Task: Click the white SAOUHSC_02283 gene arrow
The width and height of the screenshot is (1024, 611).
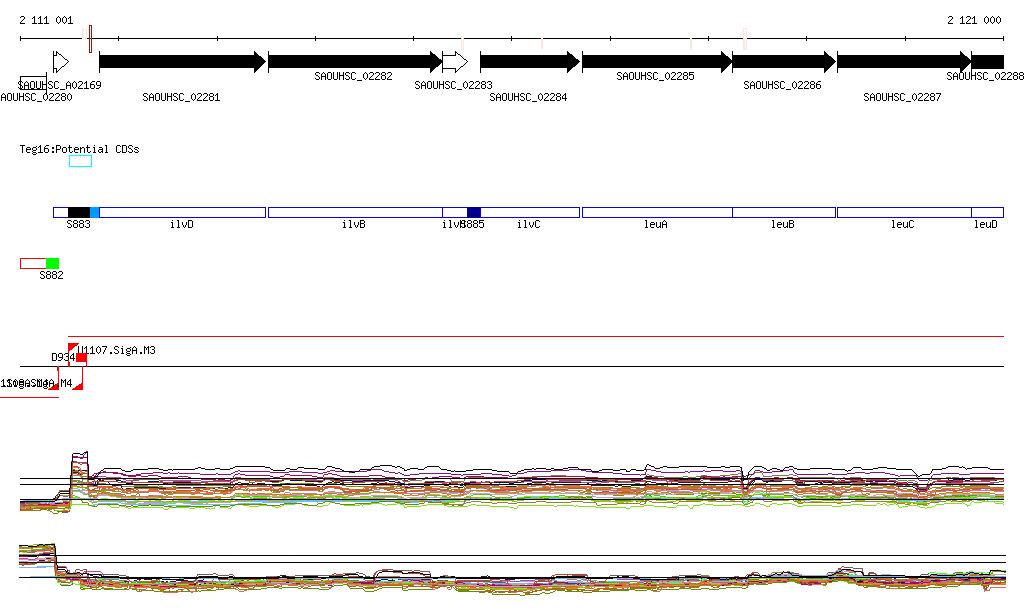Action: coord(455,62)
